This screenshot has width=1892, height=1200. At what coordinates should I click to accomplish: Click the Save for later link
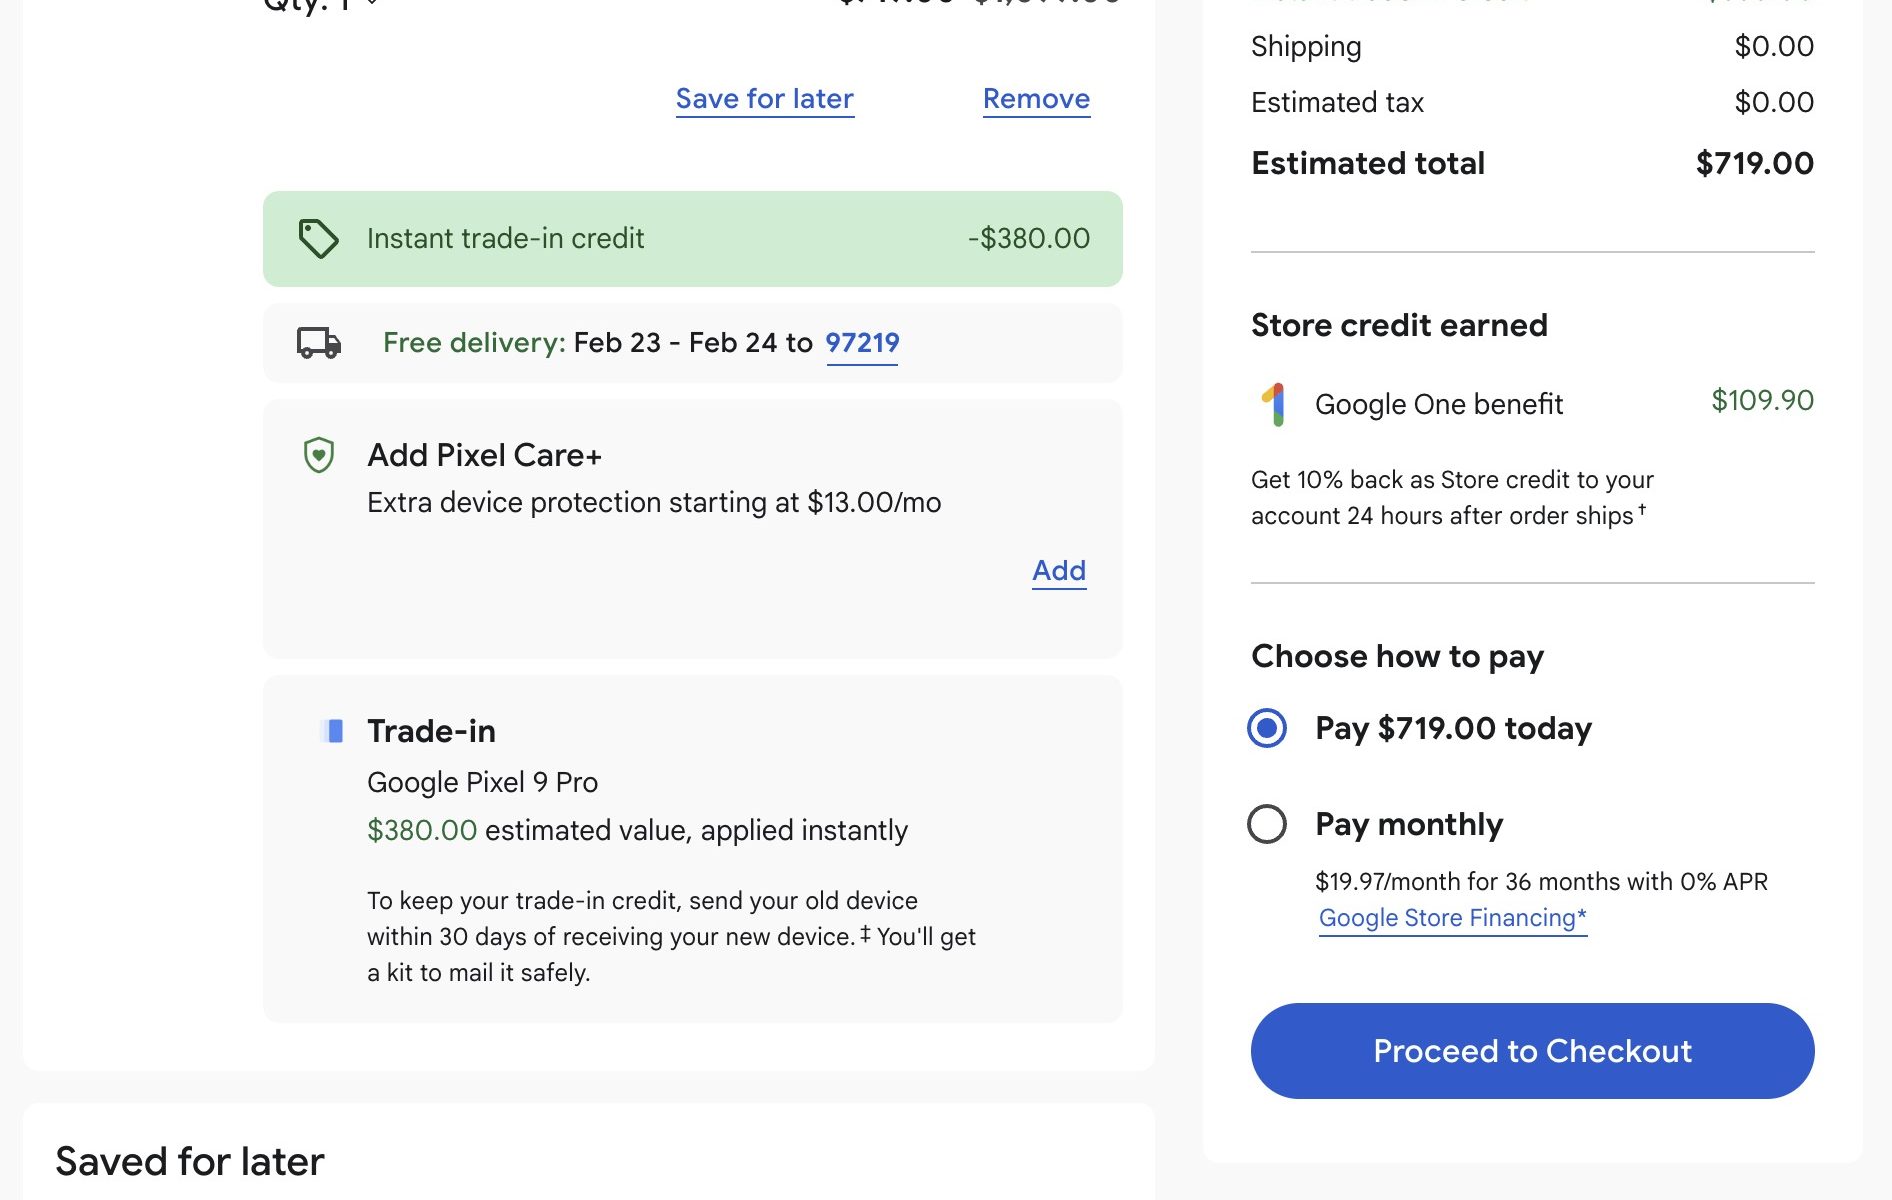(764, 99)
